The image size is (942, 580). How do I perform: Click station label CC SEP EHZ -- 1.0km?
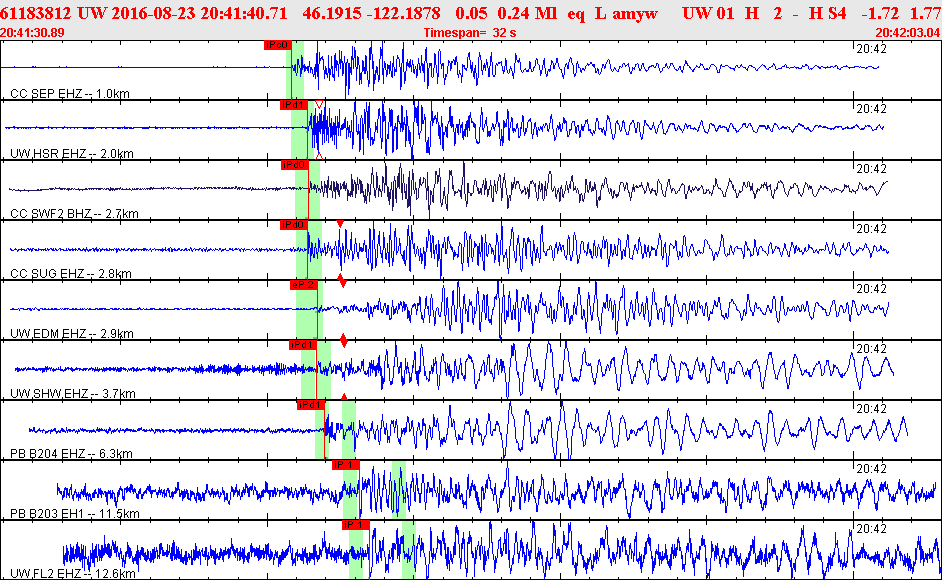(70, 94)
